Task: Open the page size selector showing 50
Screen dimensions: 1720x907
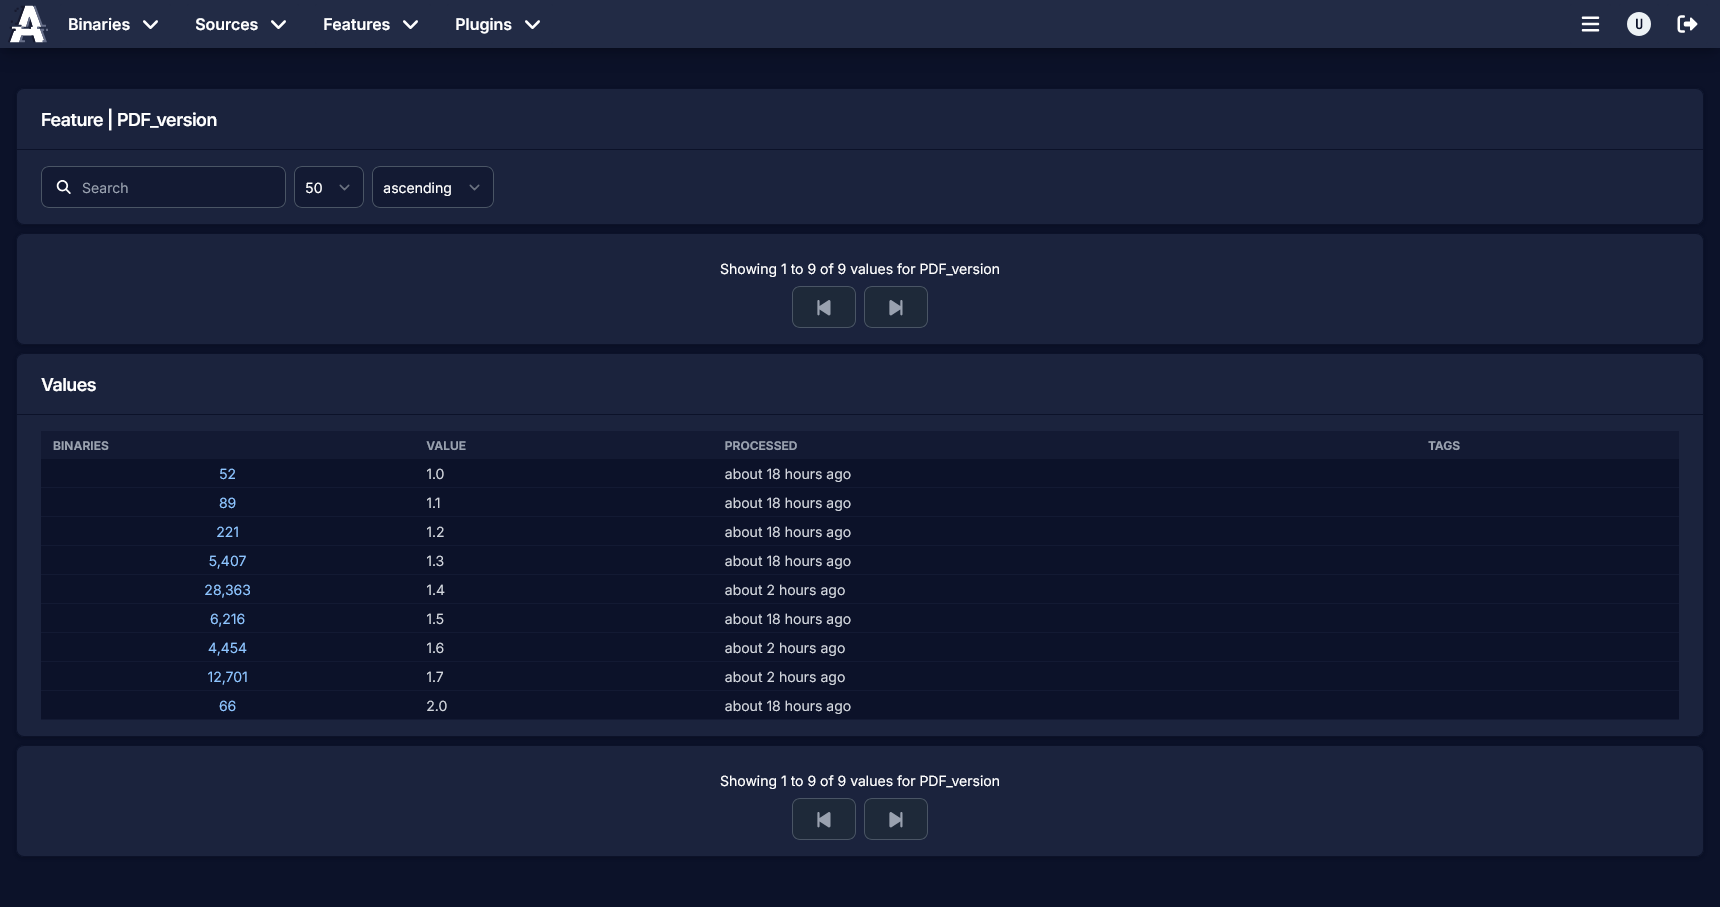Action: pyautogui.click(x=328, y=187)
